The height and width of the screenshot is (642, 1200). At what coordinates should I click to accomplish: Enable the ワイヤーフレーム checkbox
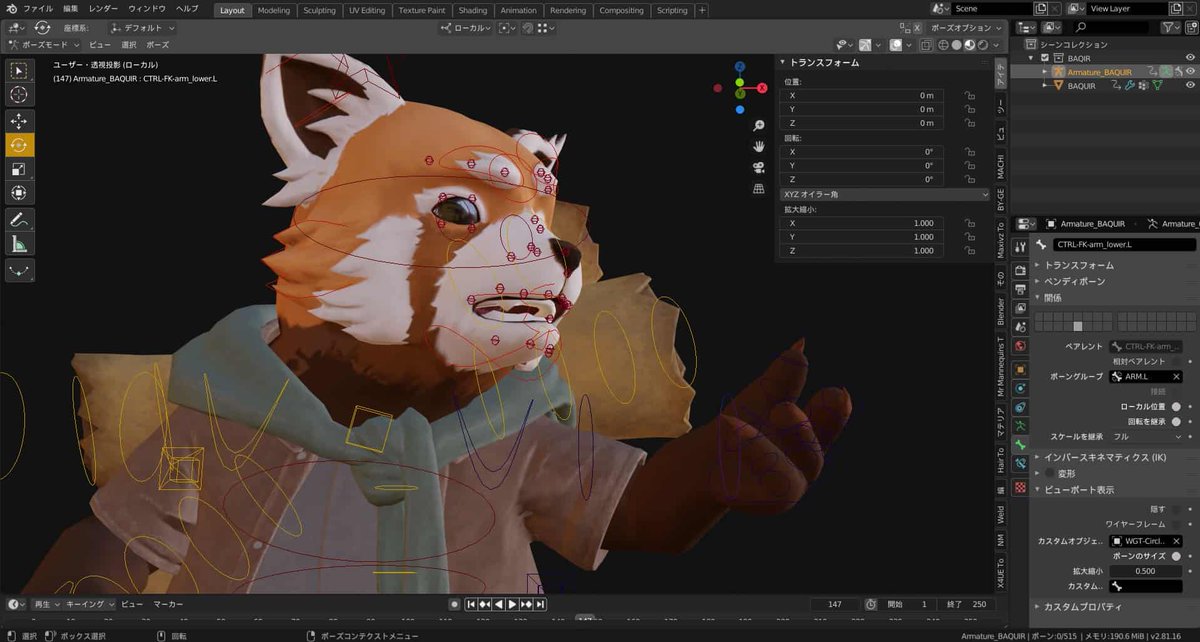pos(1176,524)
